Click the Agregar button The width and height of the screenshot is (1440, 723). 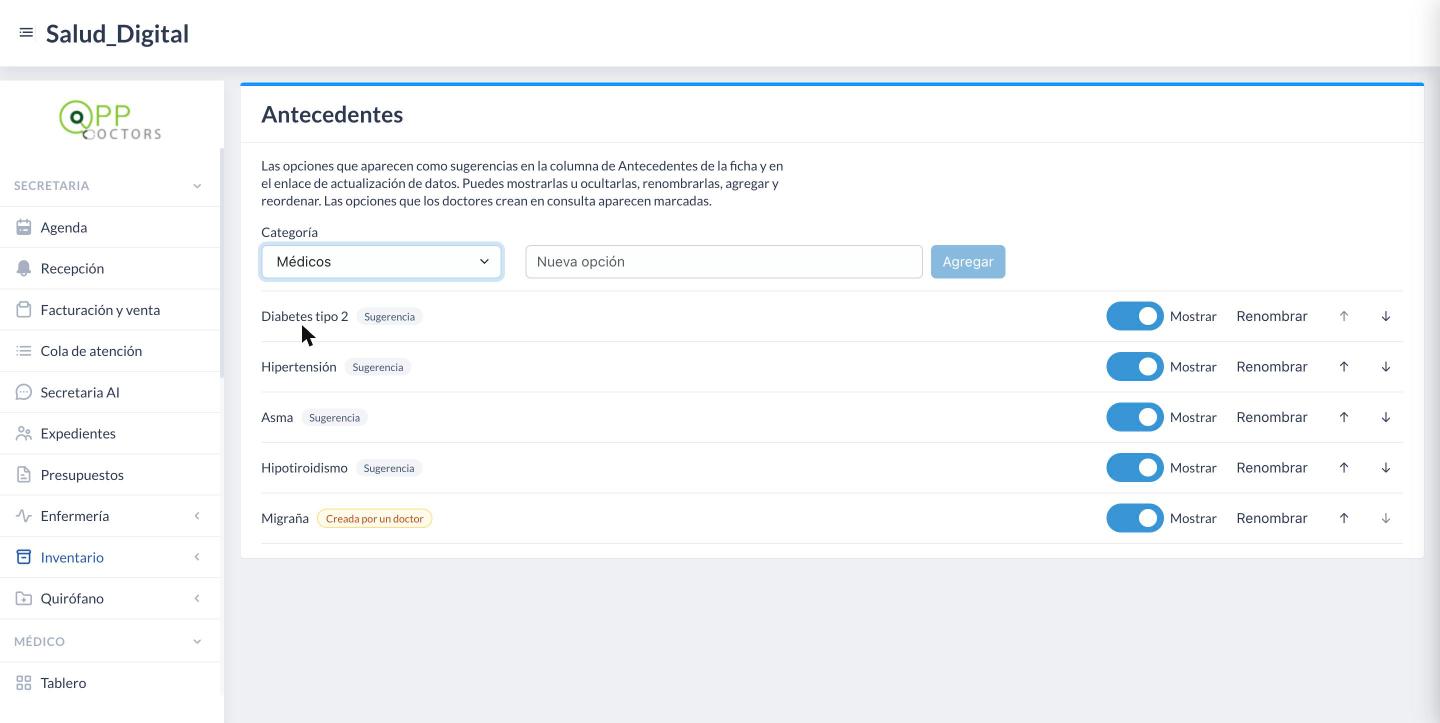(968, 262)
